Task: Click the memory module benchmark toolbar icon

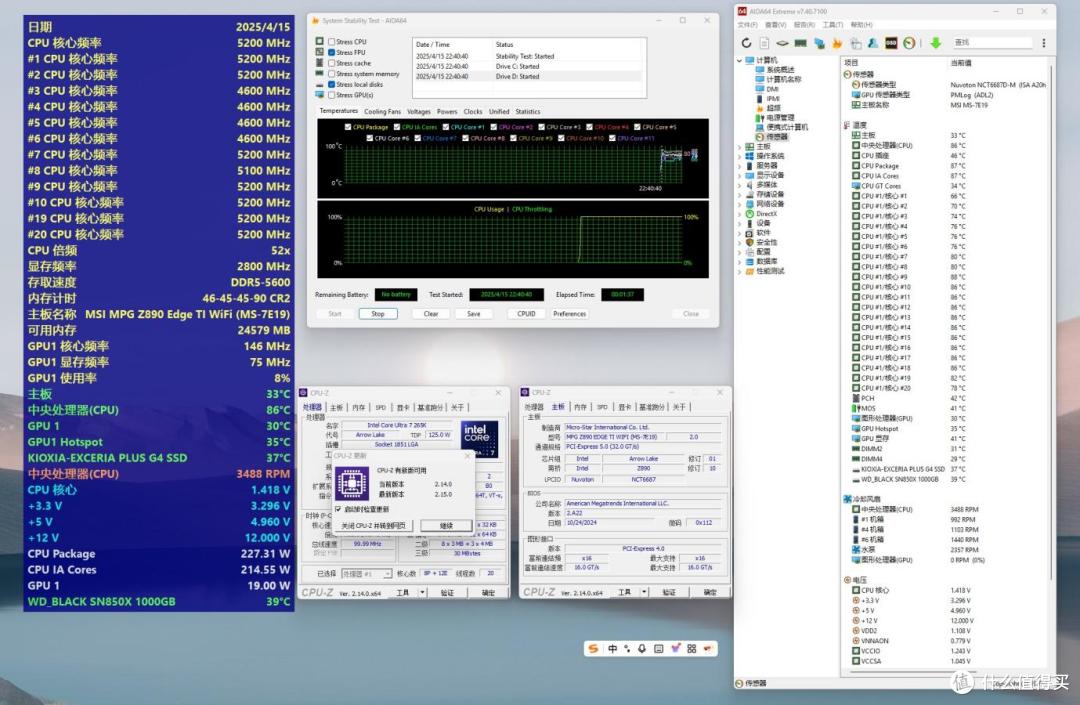Action: point(800,43)
